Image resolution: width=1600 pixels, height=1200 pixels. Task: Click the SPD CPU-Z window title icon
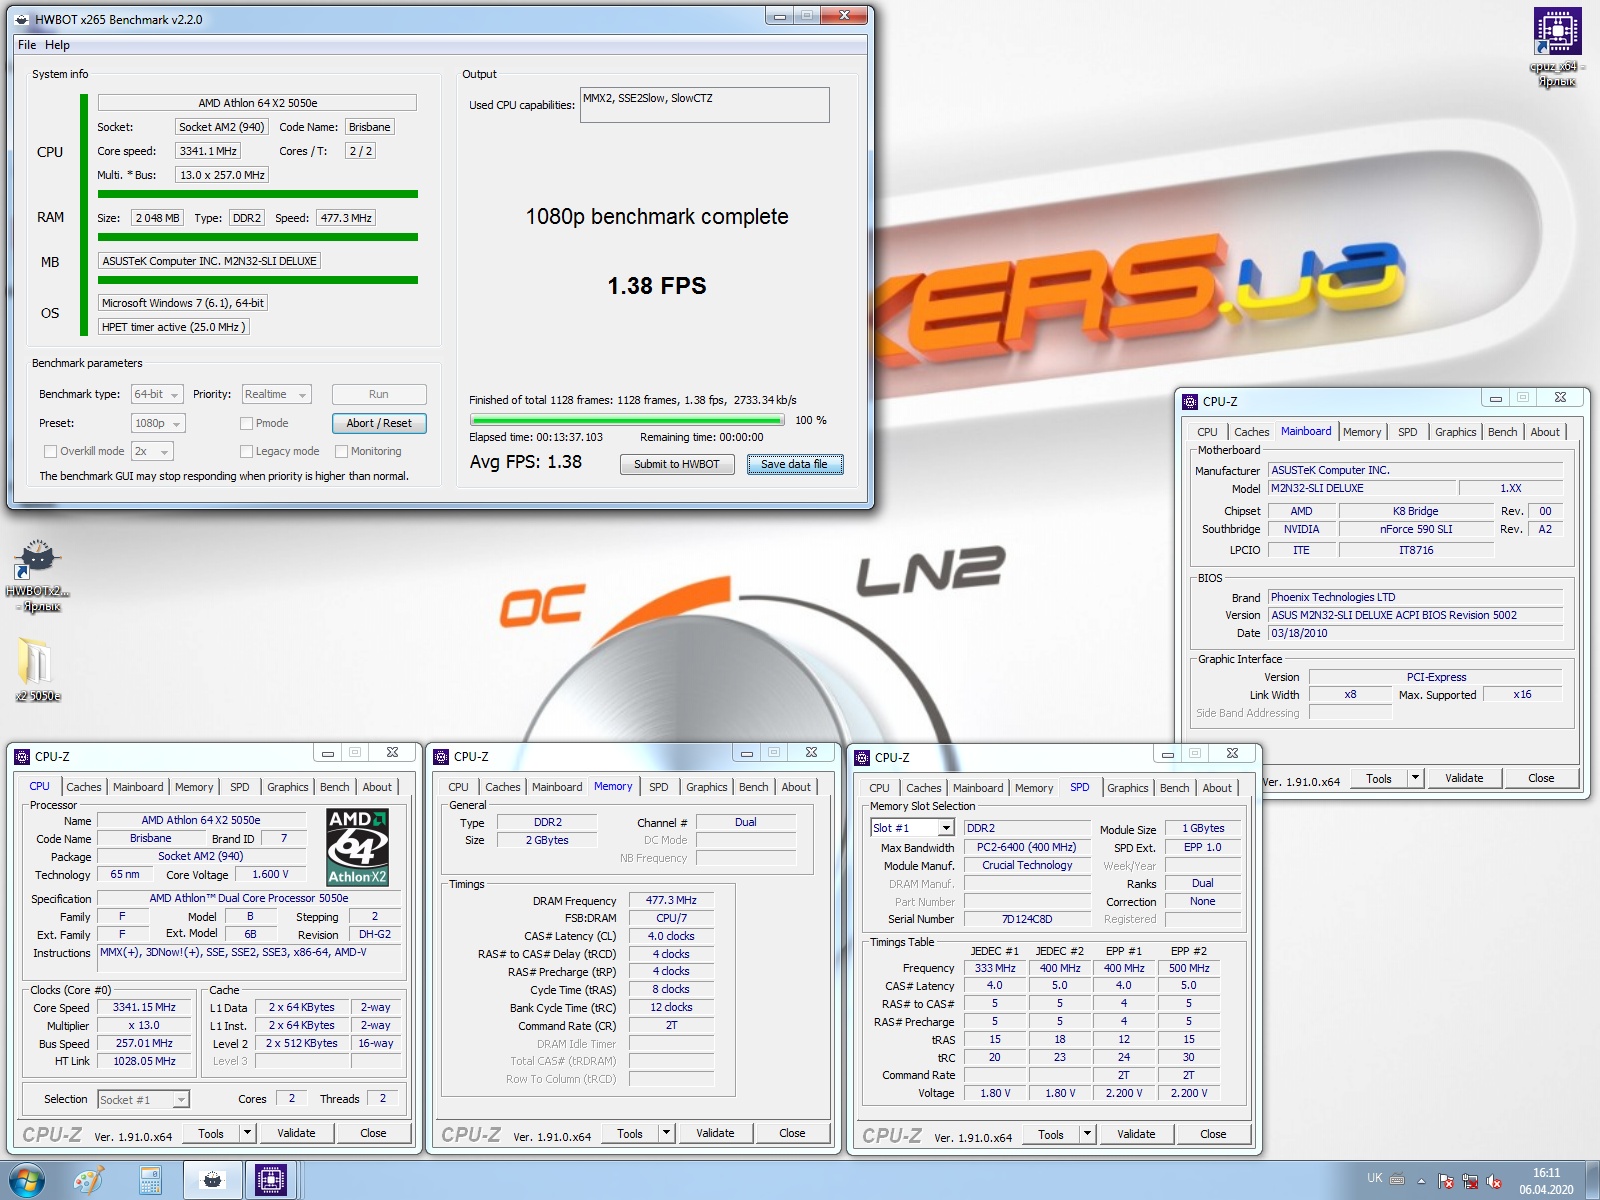click(x=862, y=757)
